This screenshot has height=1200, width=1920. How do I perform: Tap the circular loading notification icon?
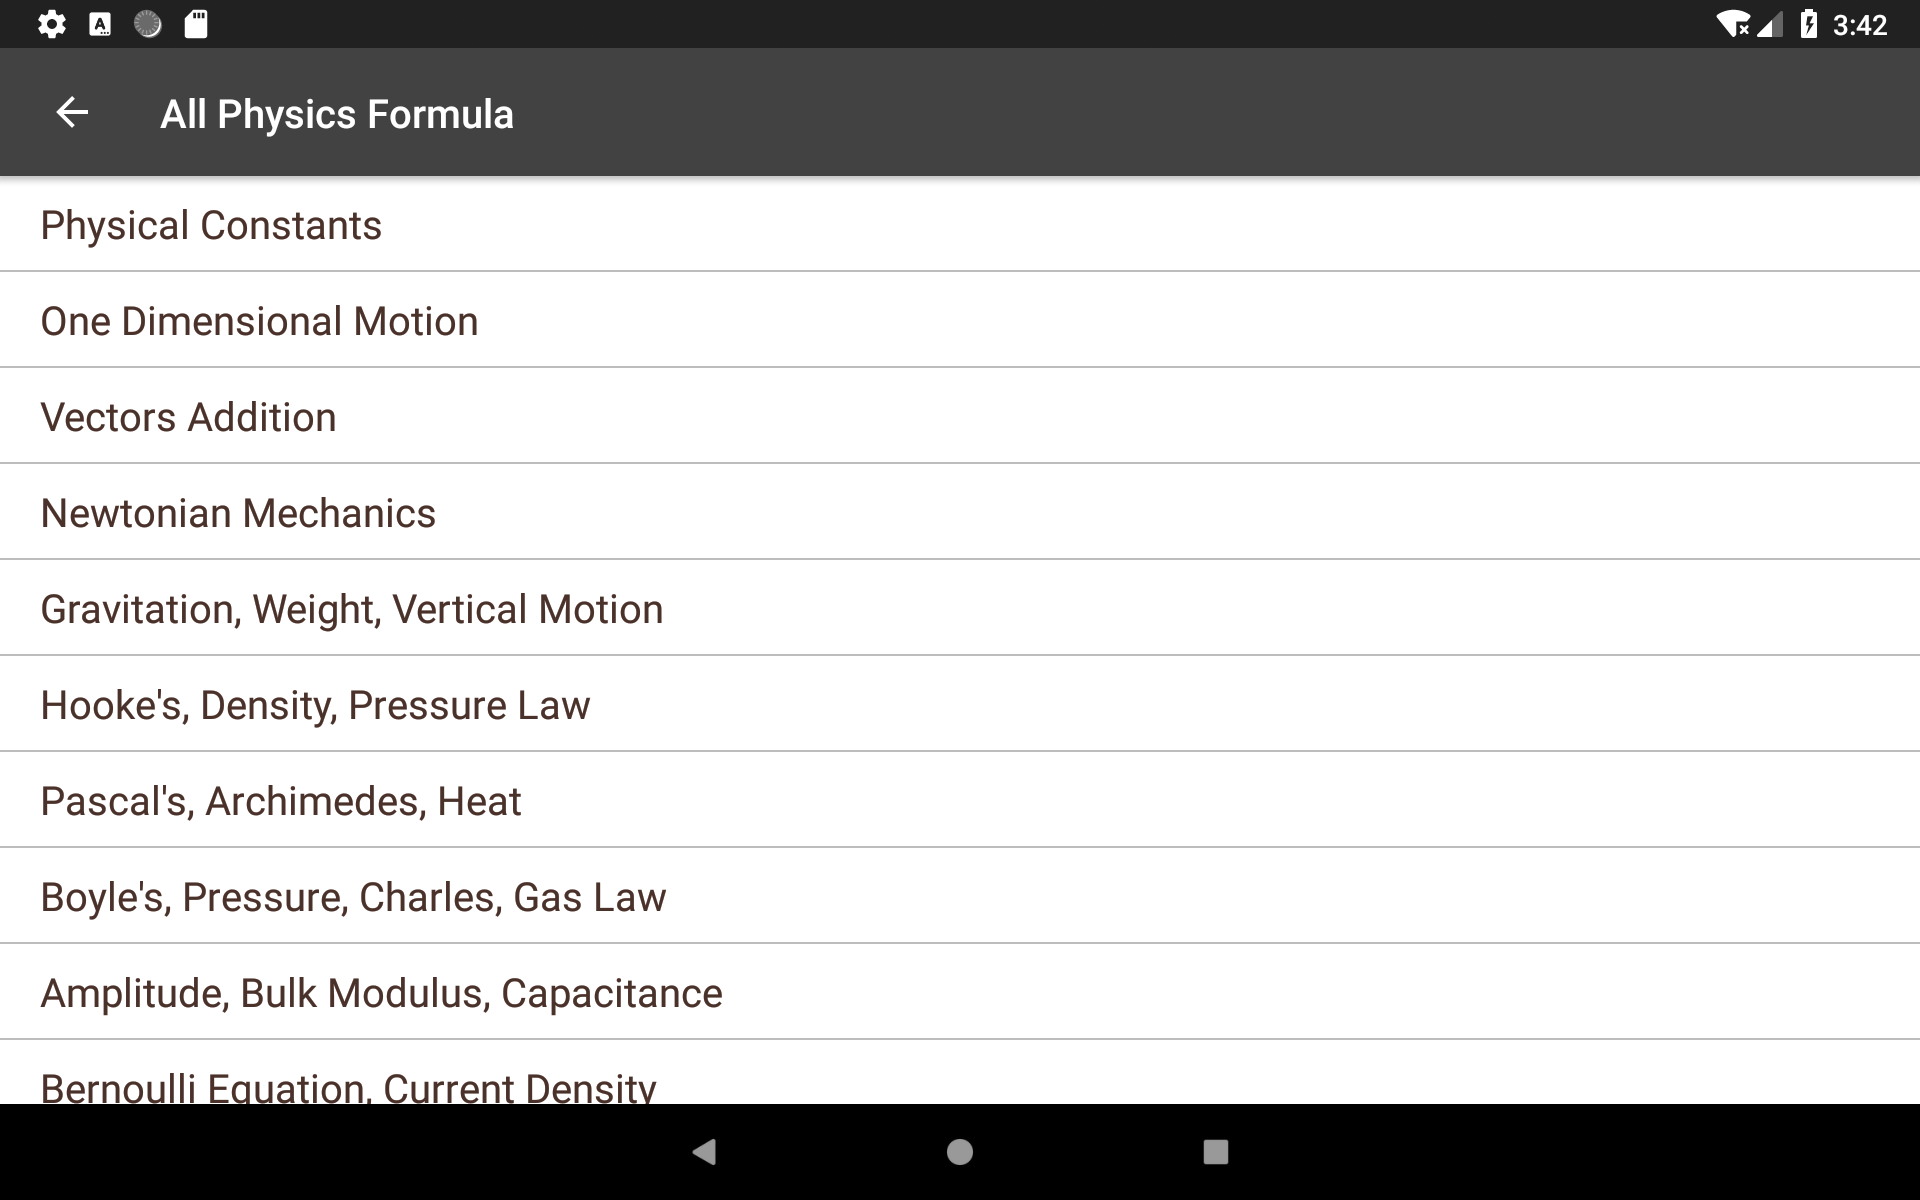(x=148, y=24)
